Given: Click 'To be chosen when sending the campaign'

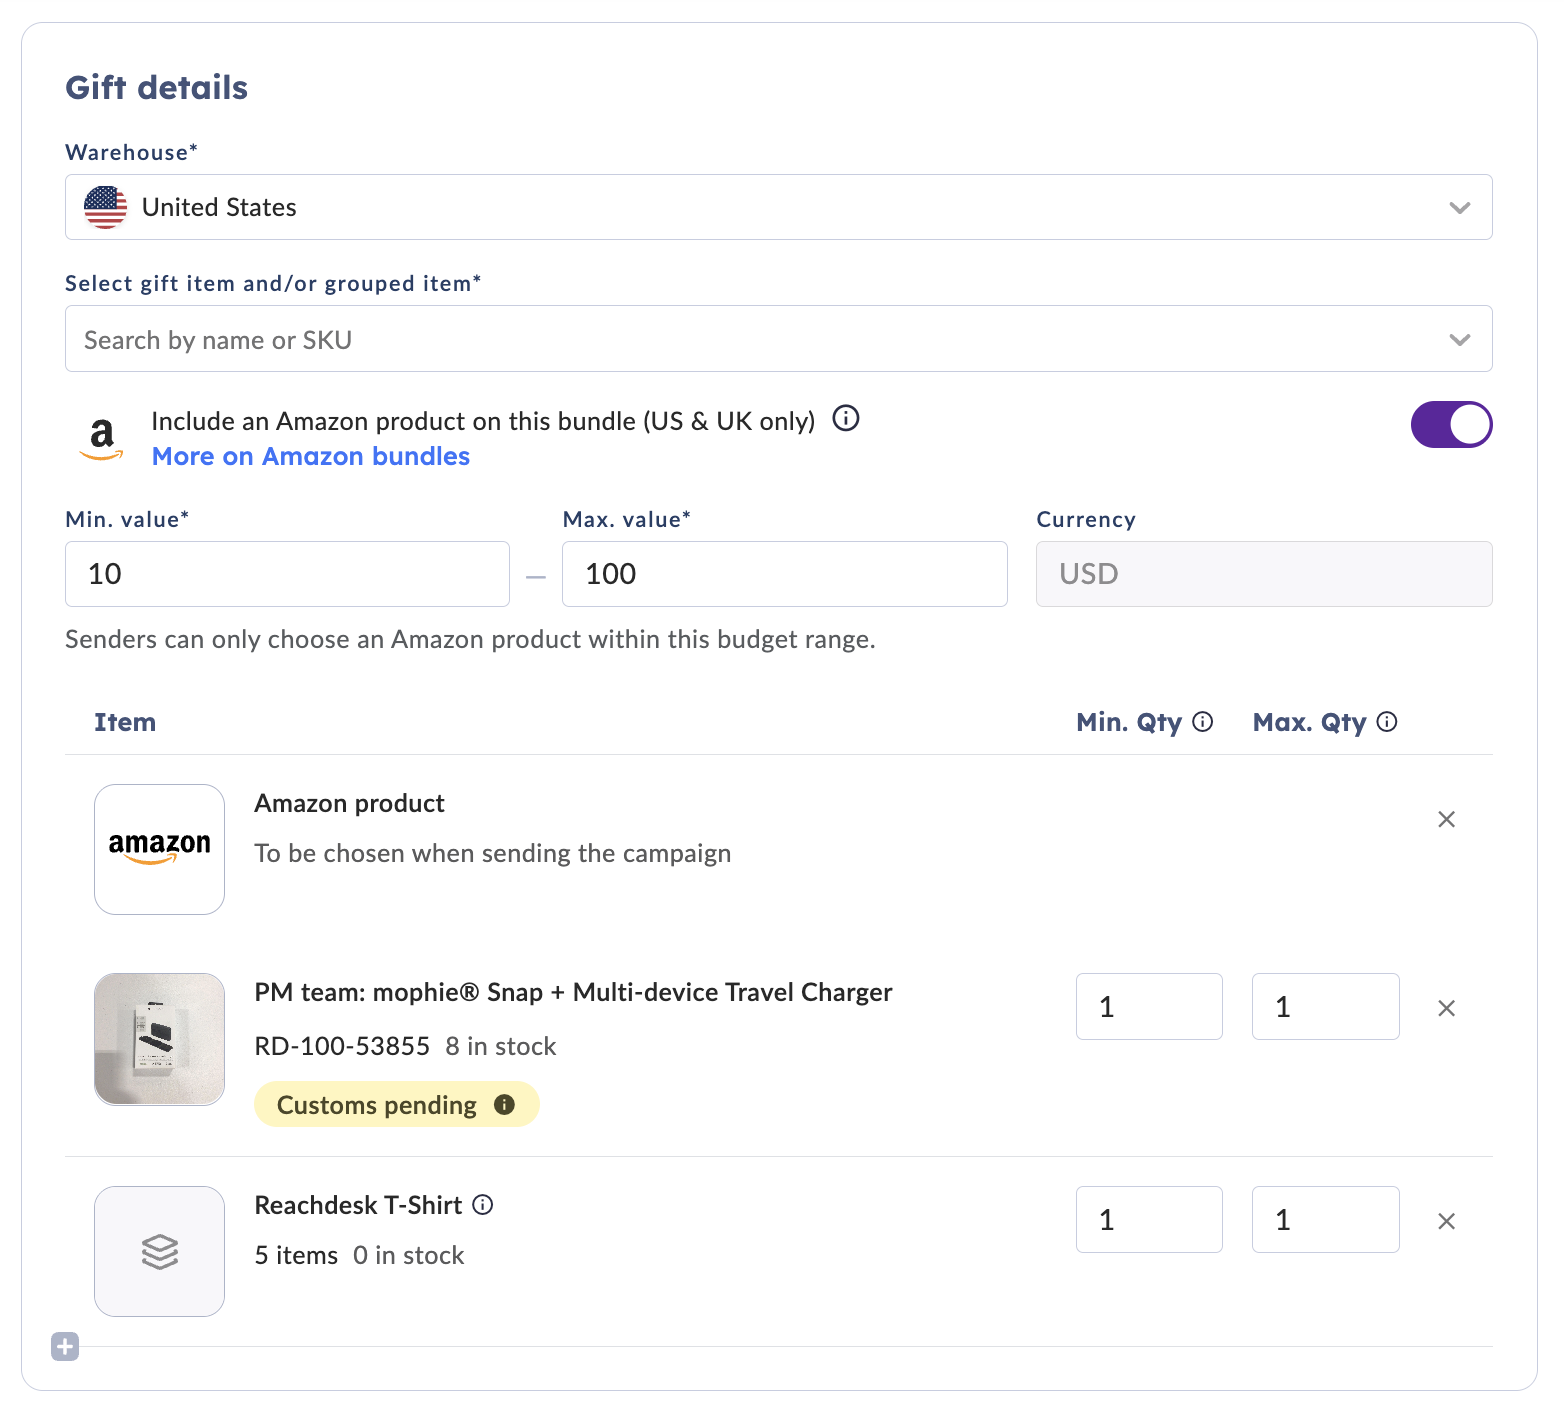Looking at the screenshot, I should click(x=493, y=853).
